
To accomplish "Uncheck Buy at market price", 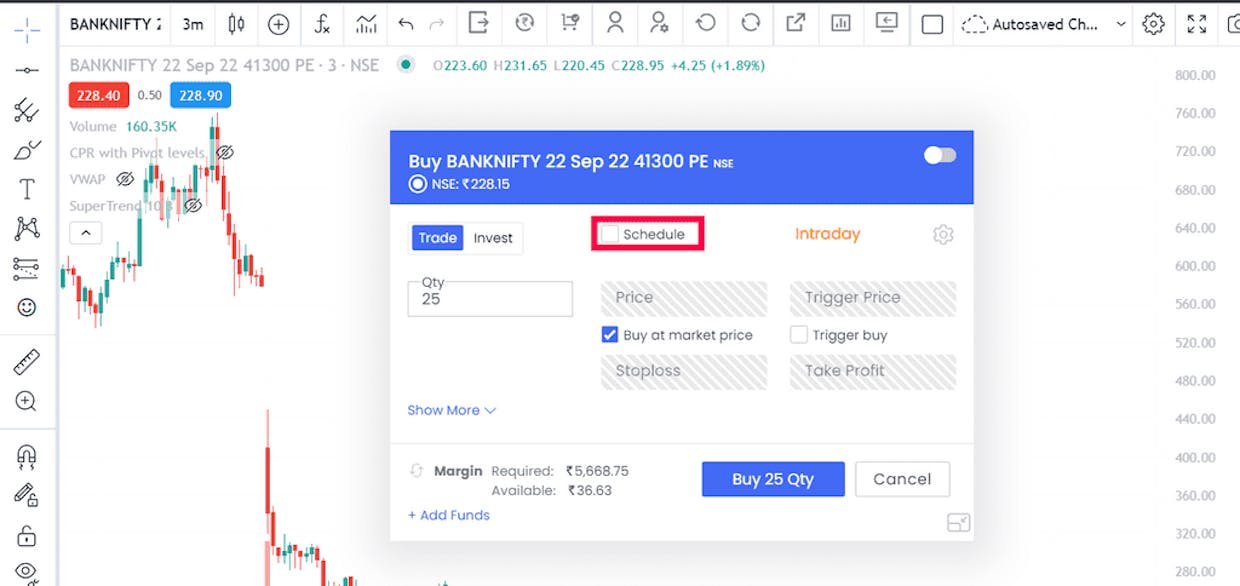I will click(610, 335).
